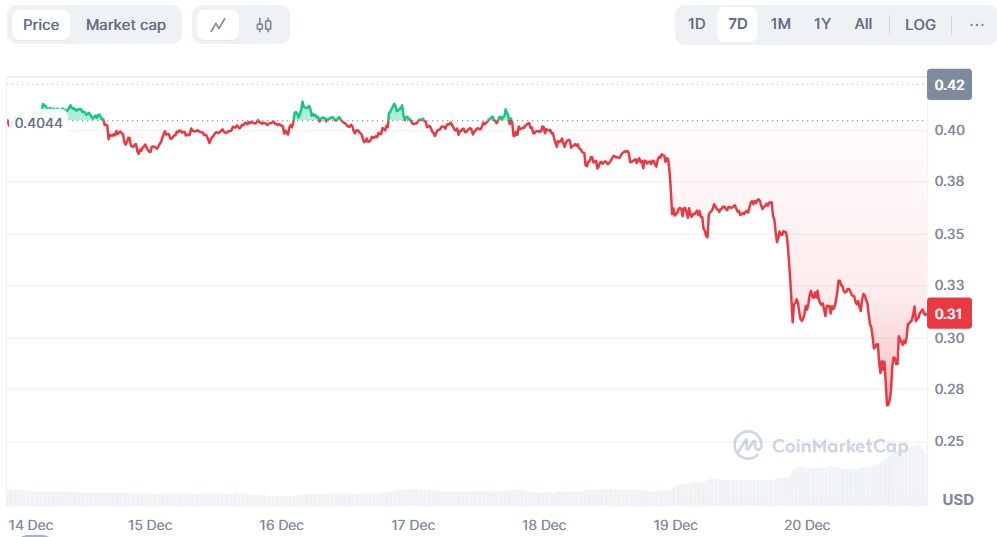Switch to line chart view icon
Screen dimensions: 997x537
[218, 25]
